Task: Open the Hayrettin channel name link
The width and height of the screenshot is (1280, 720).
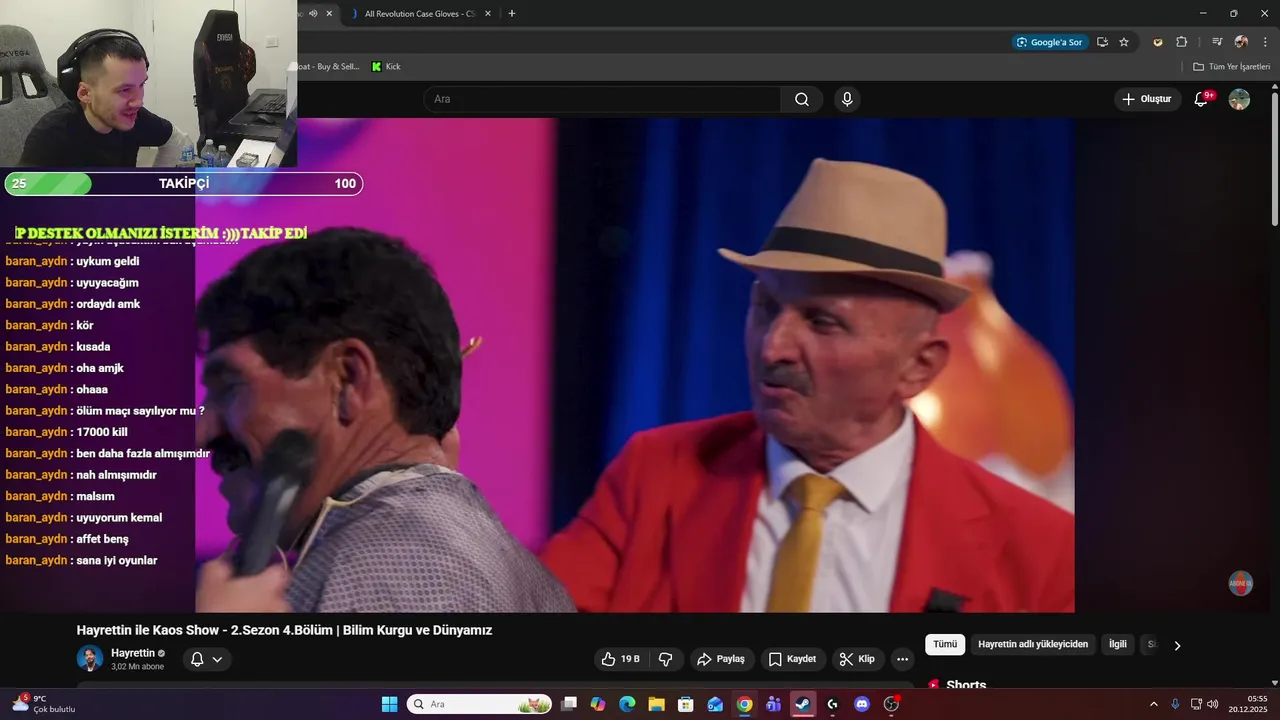Action: click(132, 653)
